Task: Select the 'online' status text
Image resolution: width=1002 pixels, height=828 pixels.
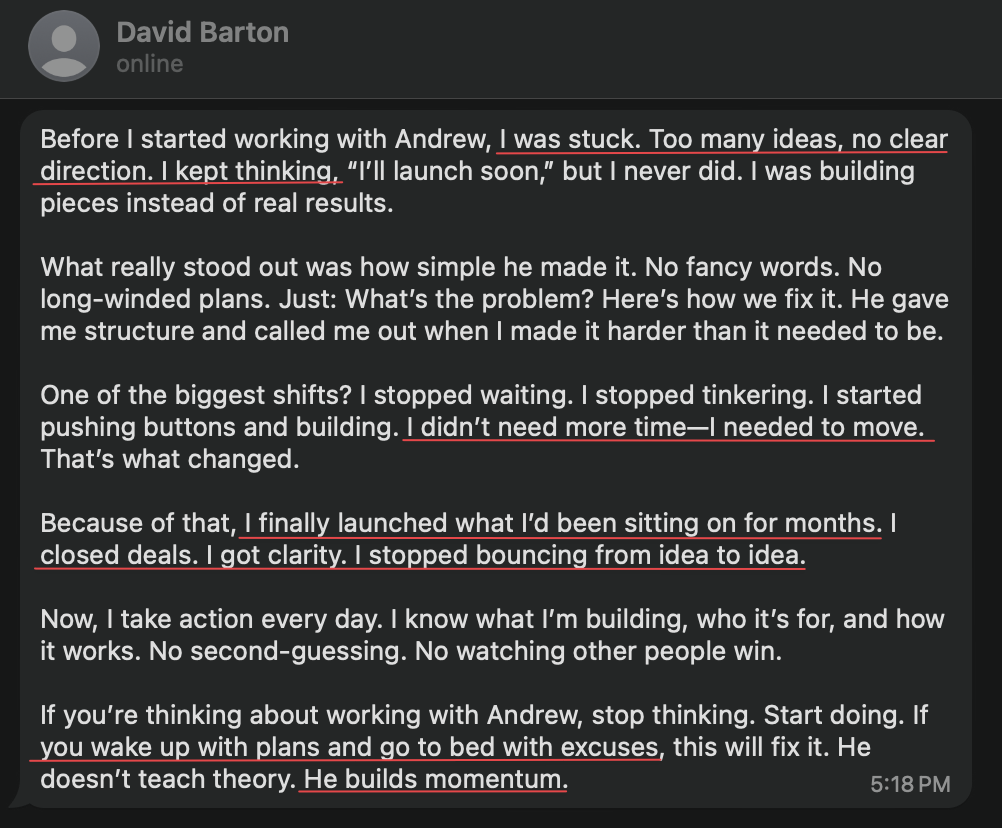Action: [151, 63]
